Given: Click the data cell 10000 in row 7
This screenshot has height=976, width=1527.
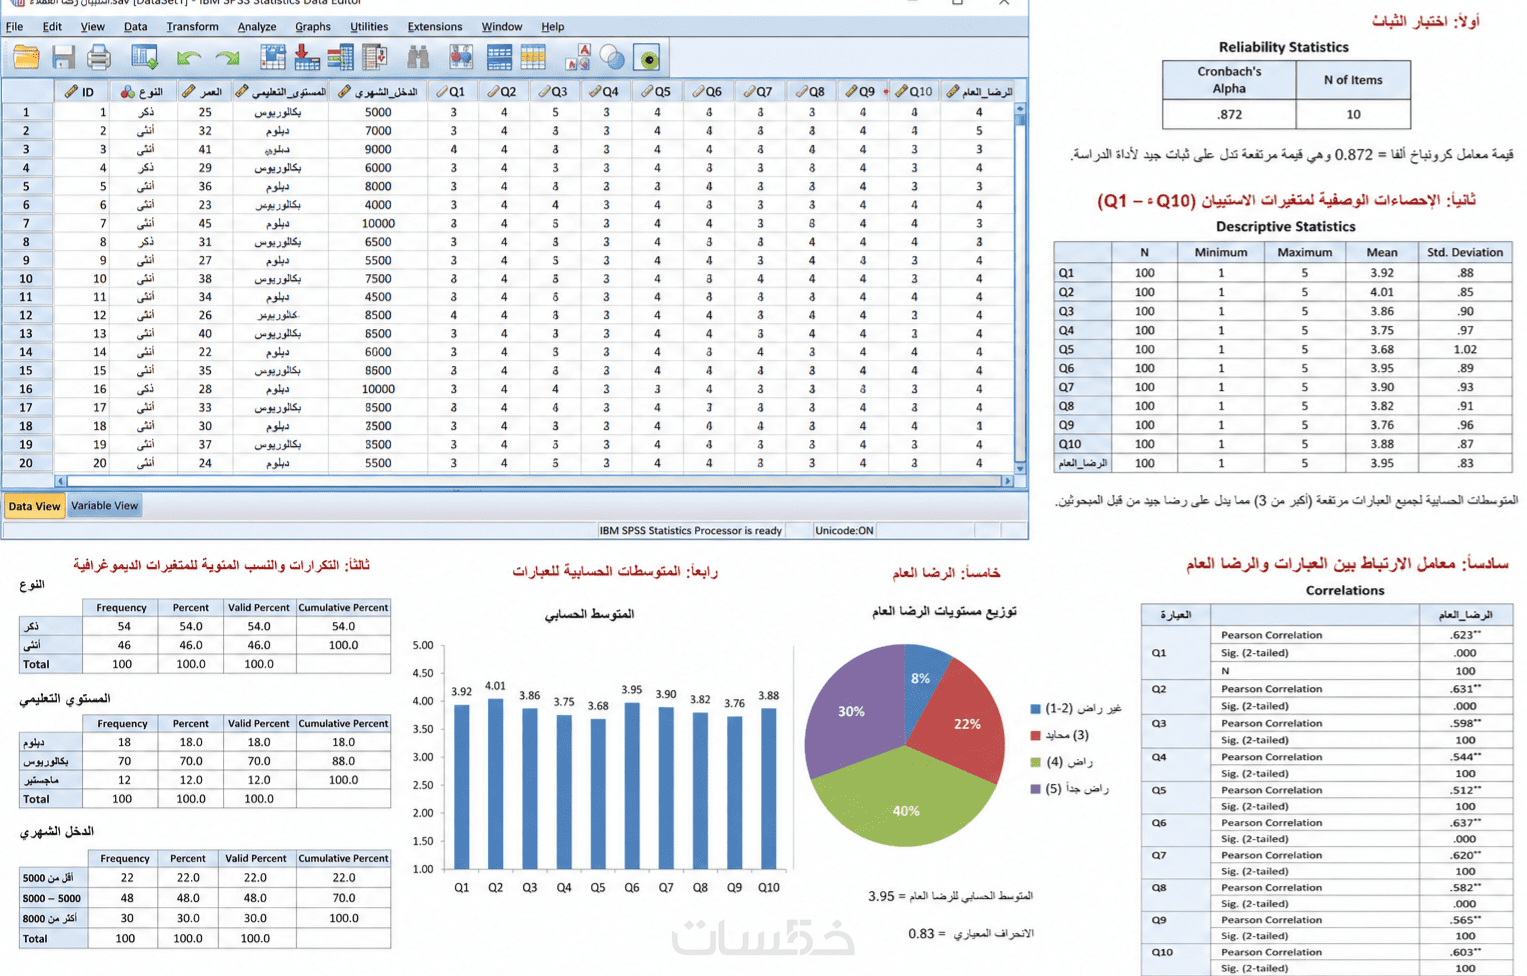Looking at the screenshot, I should click(378, 223).
